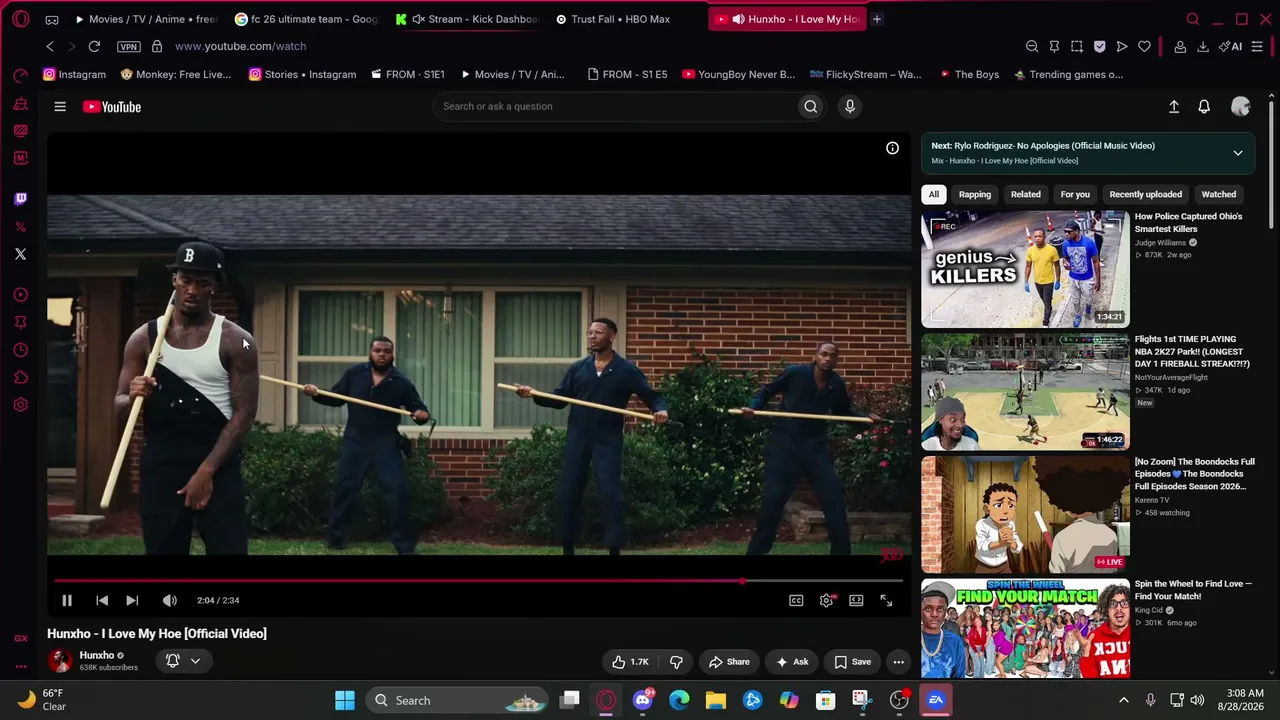Click the address bar URL
This screenshot has height=720, width=1280.
pyautogui.click(x=240, y=46)
